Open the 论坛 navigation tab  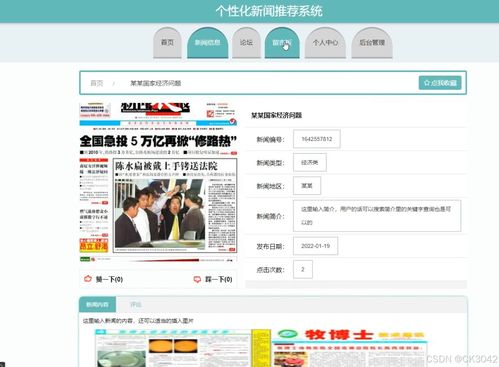click(x=246, y=43)
